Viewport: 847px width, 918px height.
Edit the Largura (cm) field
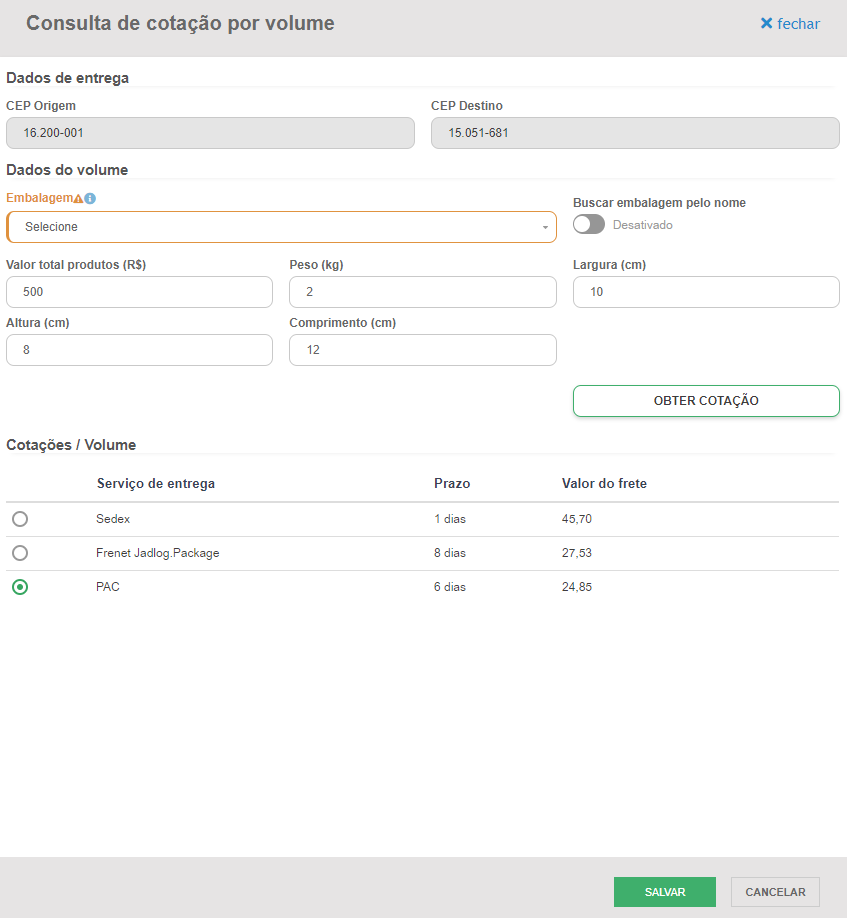tap(705, 292)
